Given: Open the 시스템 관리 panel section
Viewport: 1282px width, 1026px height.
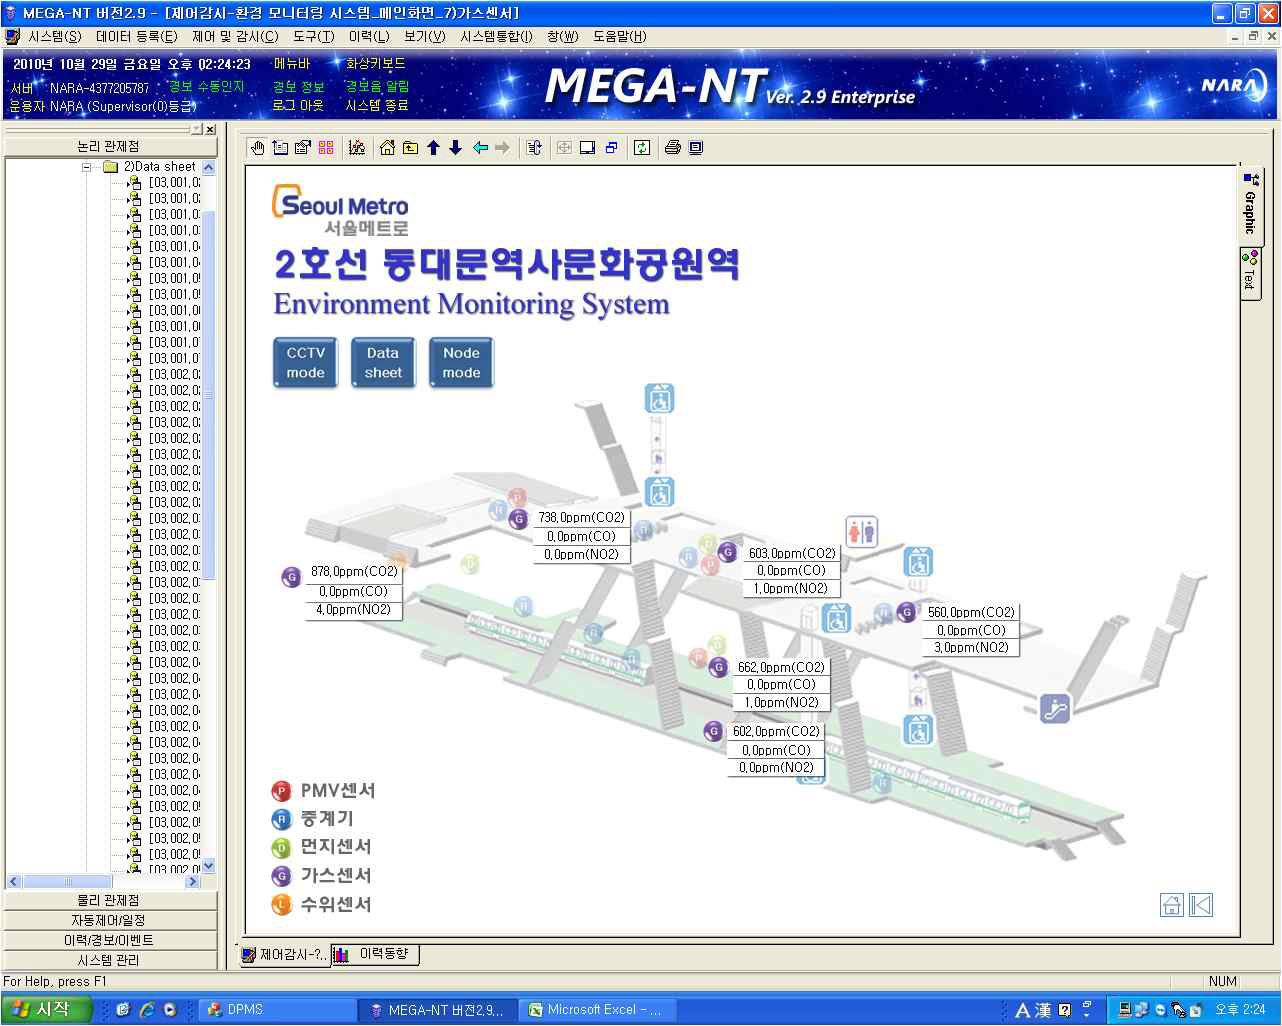Looking at the screenshot, I should (109, 960).
